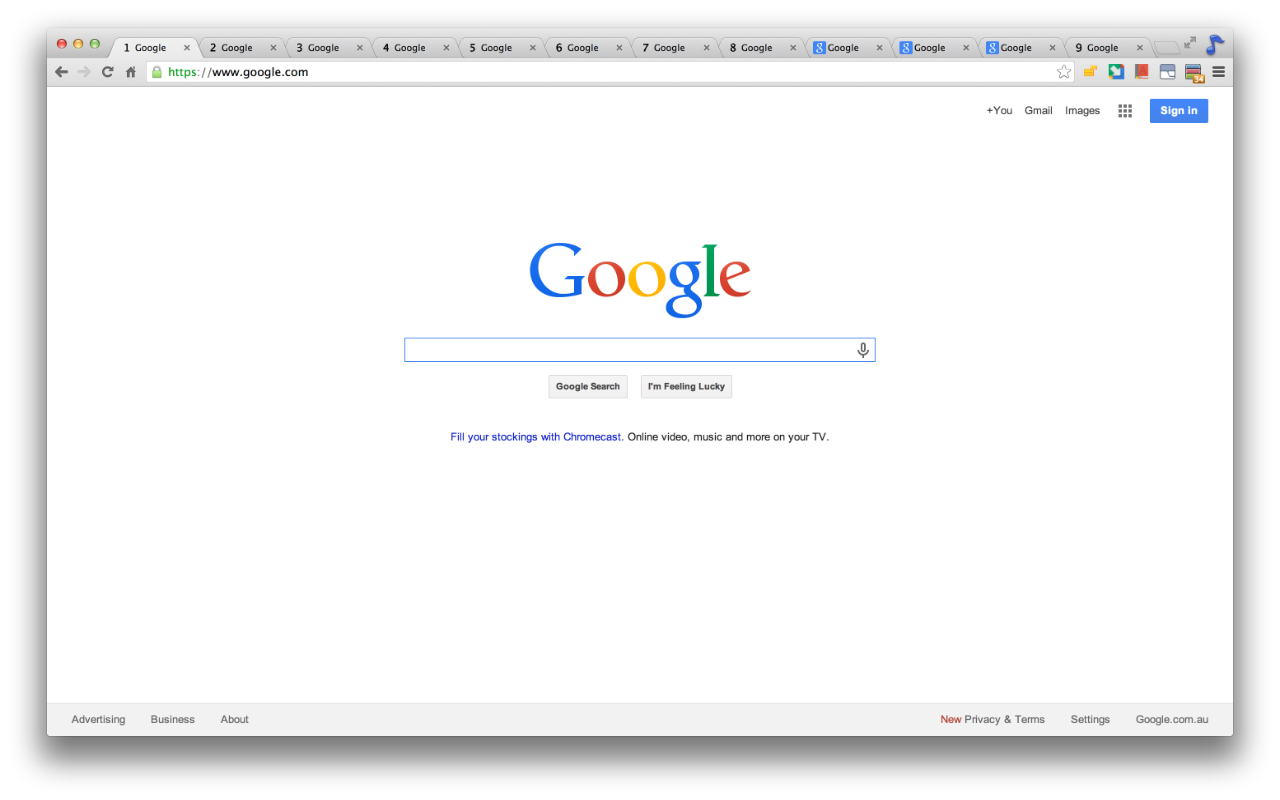
Task: Switch to the 6 Google tab
Action: point(588,48)
